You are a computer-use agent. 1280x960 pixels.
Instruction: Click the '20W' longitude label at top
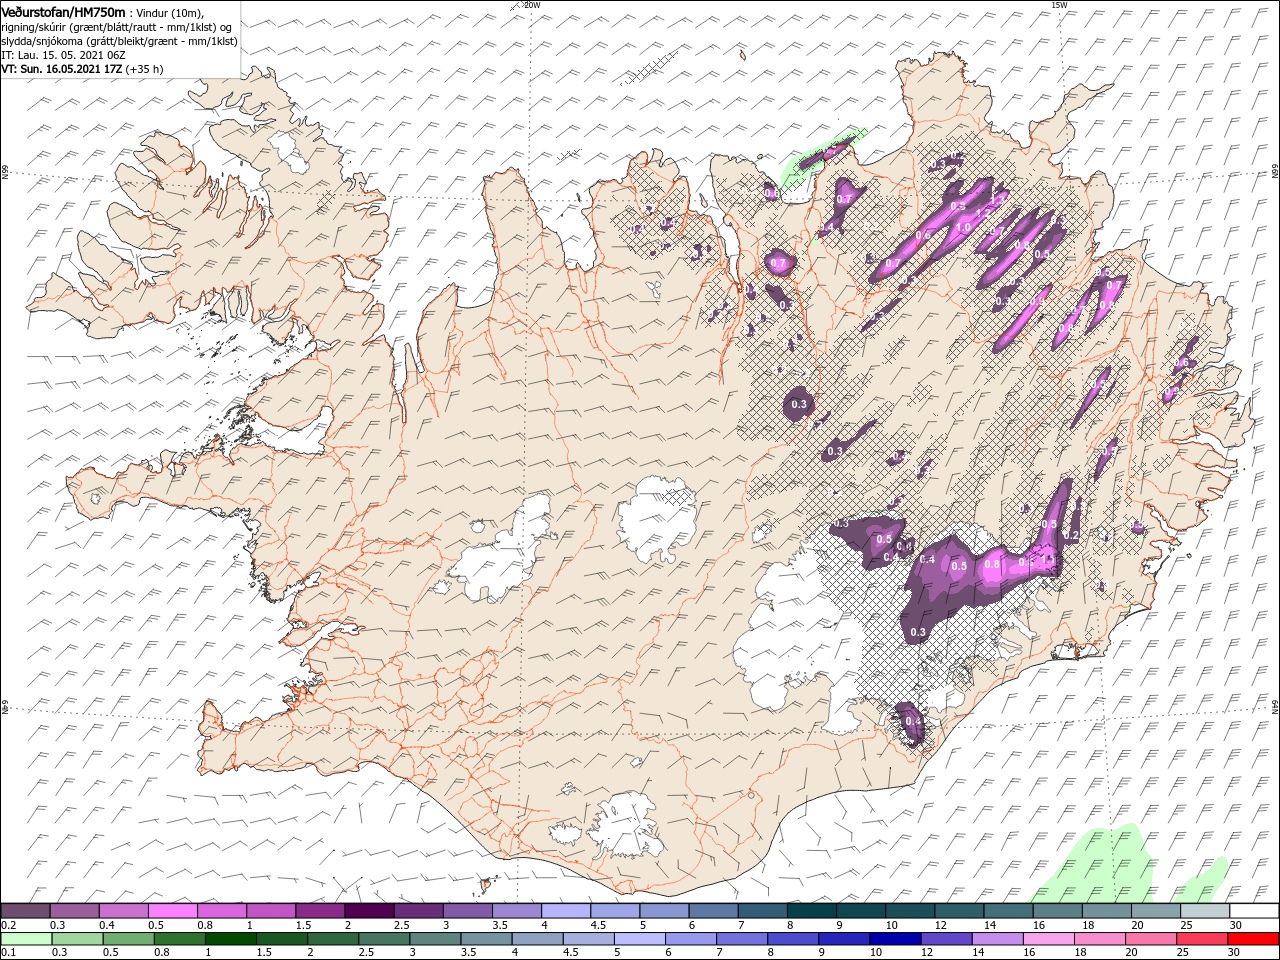532,5
